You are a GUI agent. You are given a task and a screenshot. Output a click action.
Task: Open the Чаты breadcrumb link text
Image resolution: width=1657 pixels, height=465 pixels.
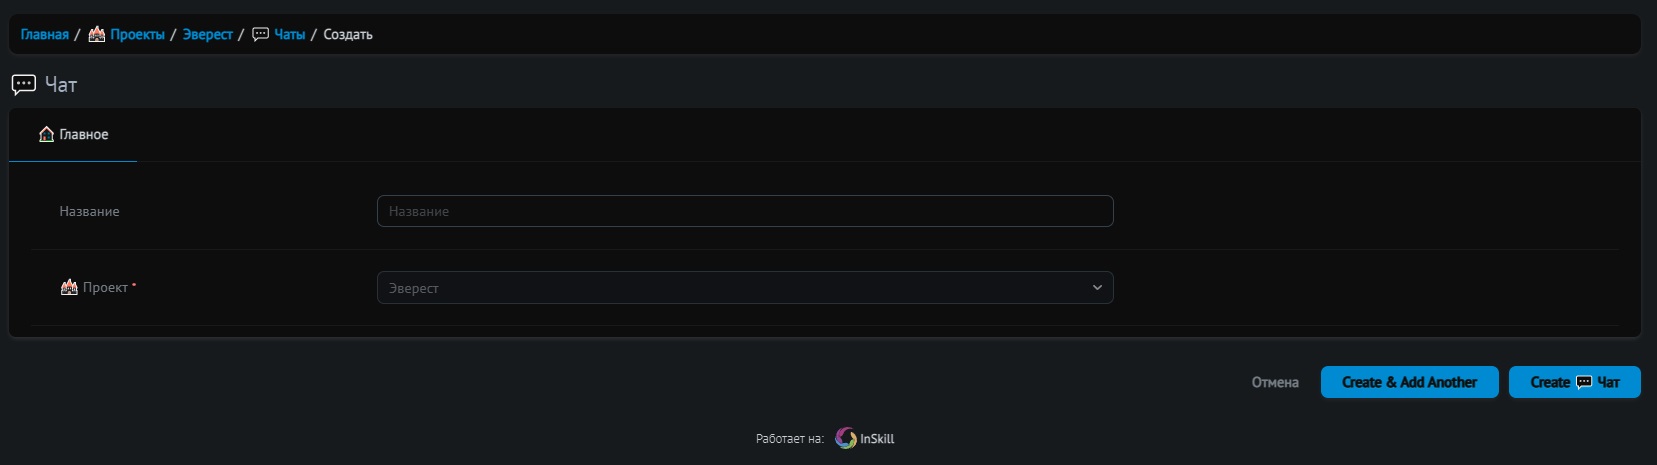290,35
